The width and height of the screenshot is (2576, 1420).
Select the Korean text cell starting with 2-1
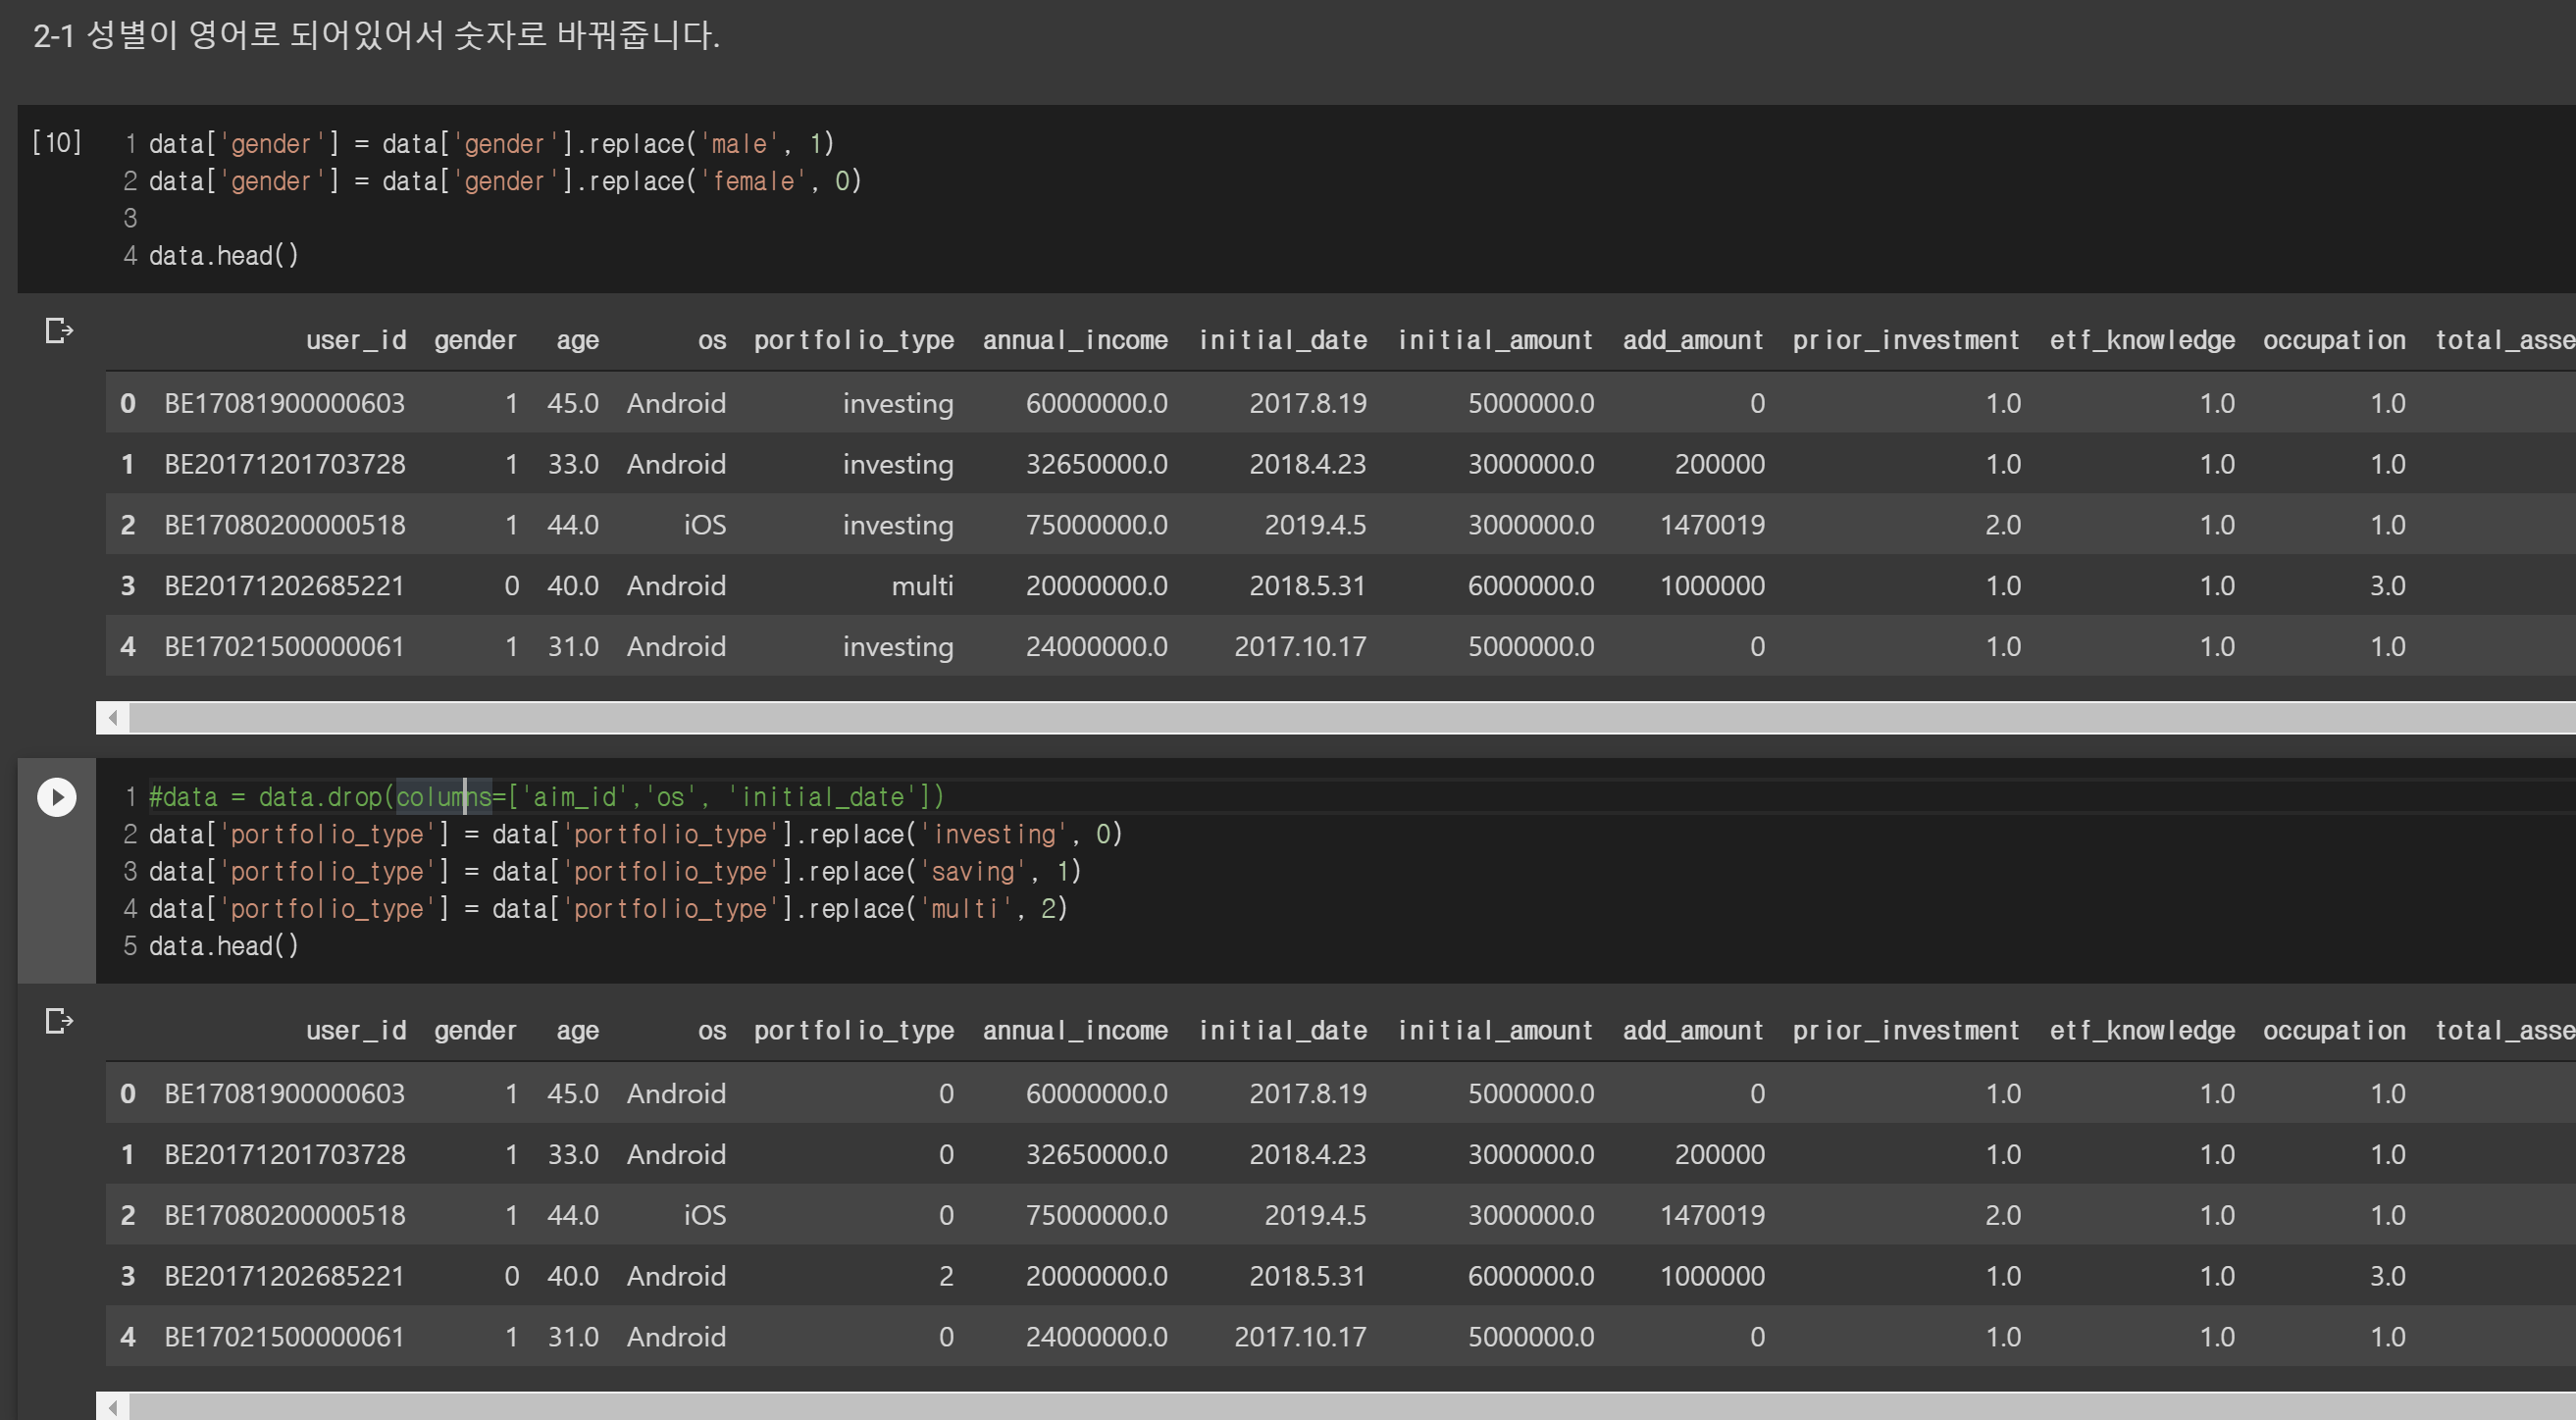(376, 36)
